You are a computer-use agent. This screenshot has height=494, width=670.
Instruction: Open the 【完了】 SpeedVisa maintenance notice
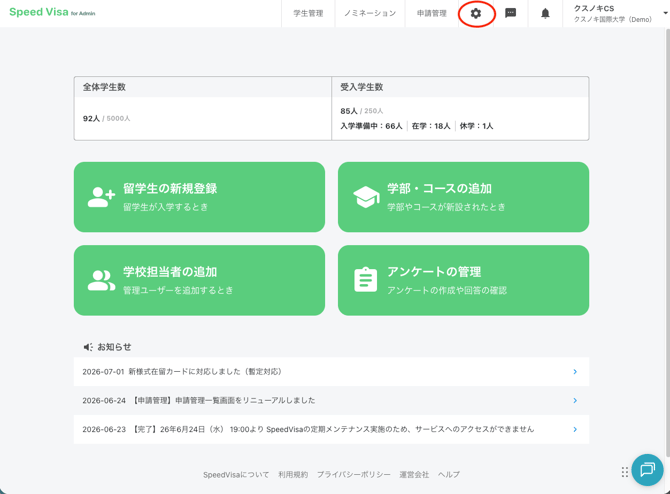point(331,429)
